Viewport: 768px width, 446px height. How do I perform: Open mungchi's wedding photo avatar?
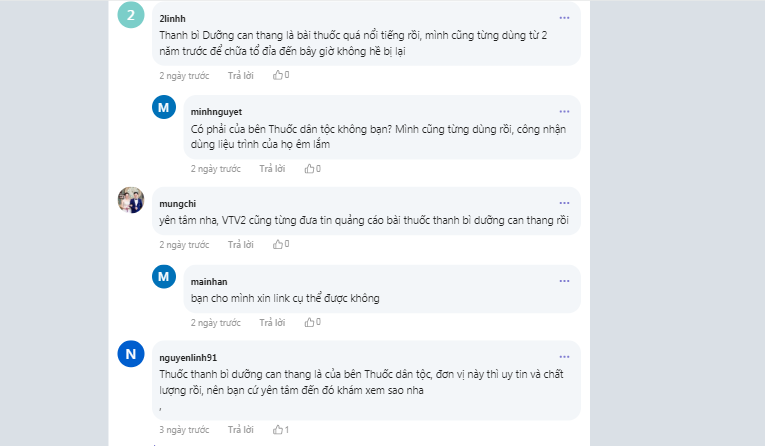[131, 200]
